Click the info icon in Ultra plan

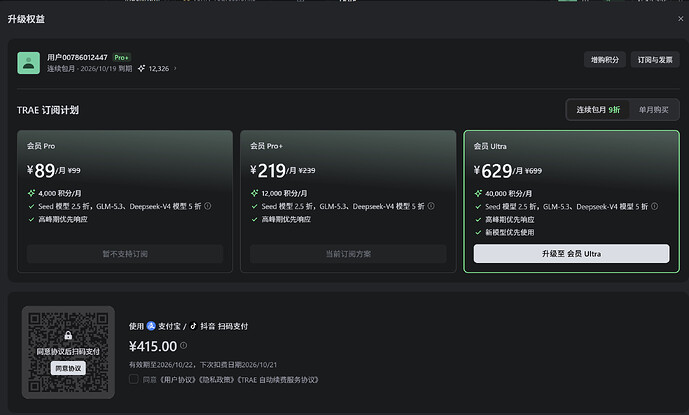(655, 206)
